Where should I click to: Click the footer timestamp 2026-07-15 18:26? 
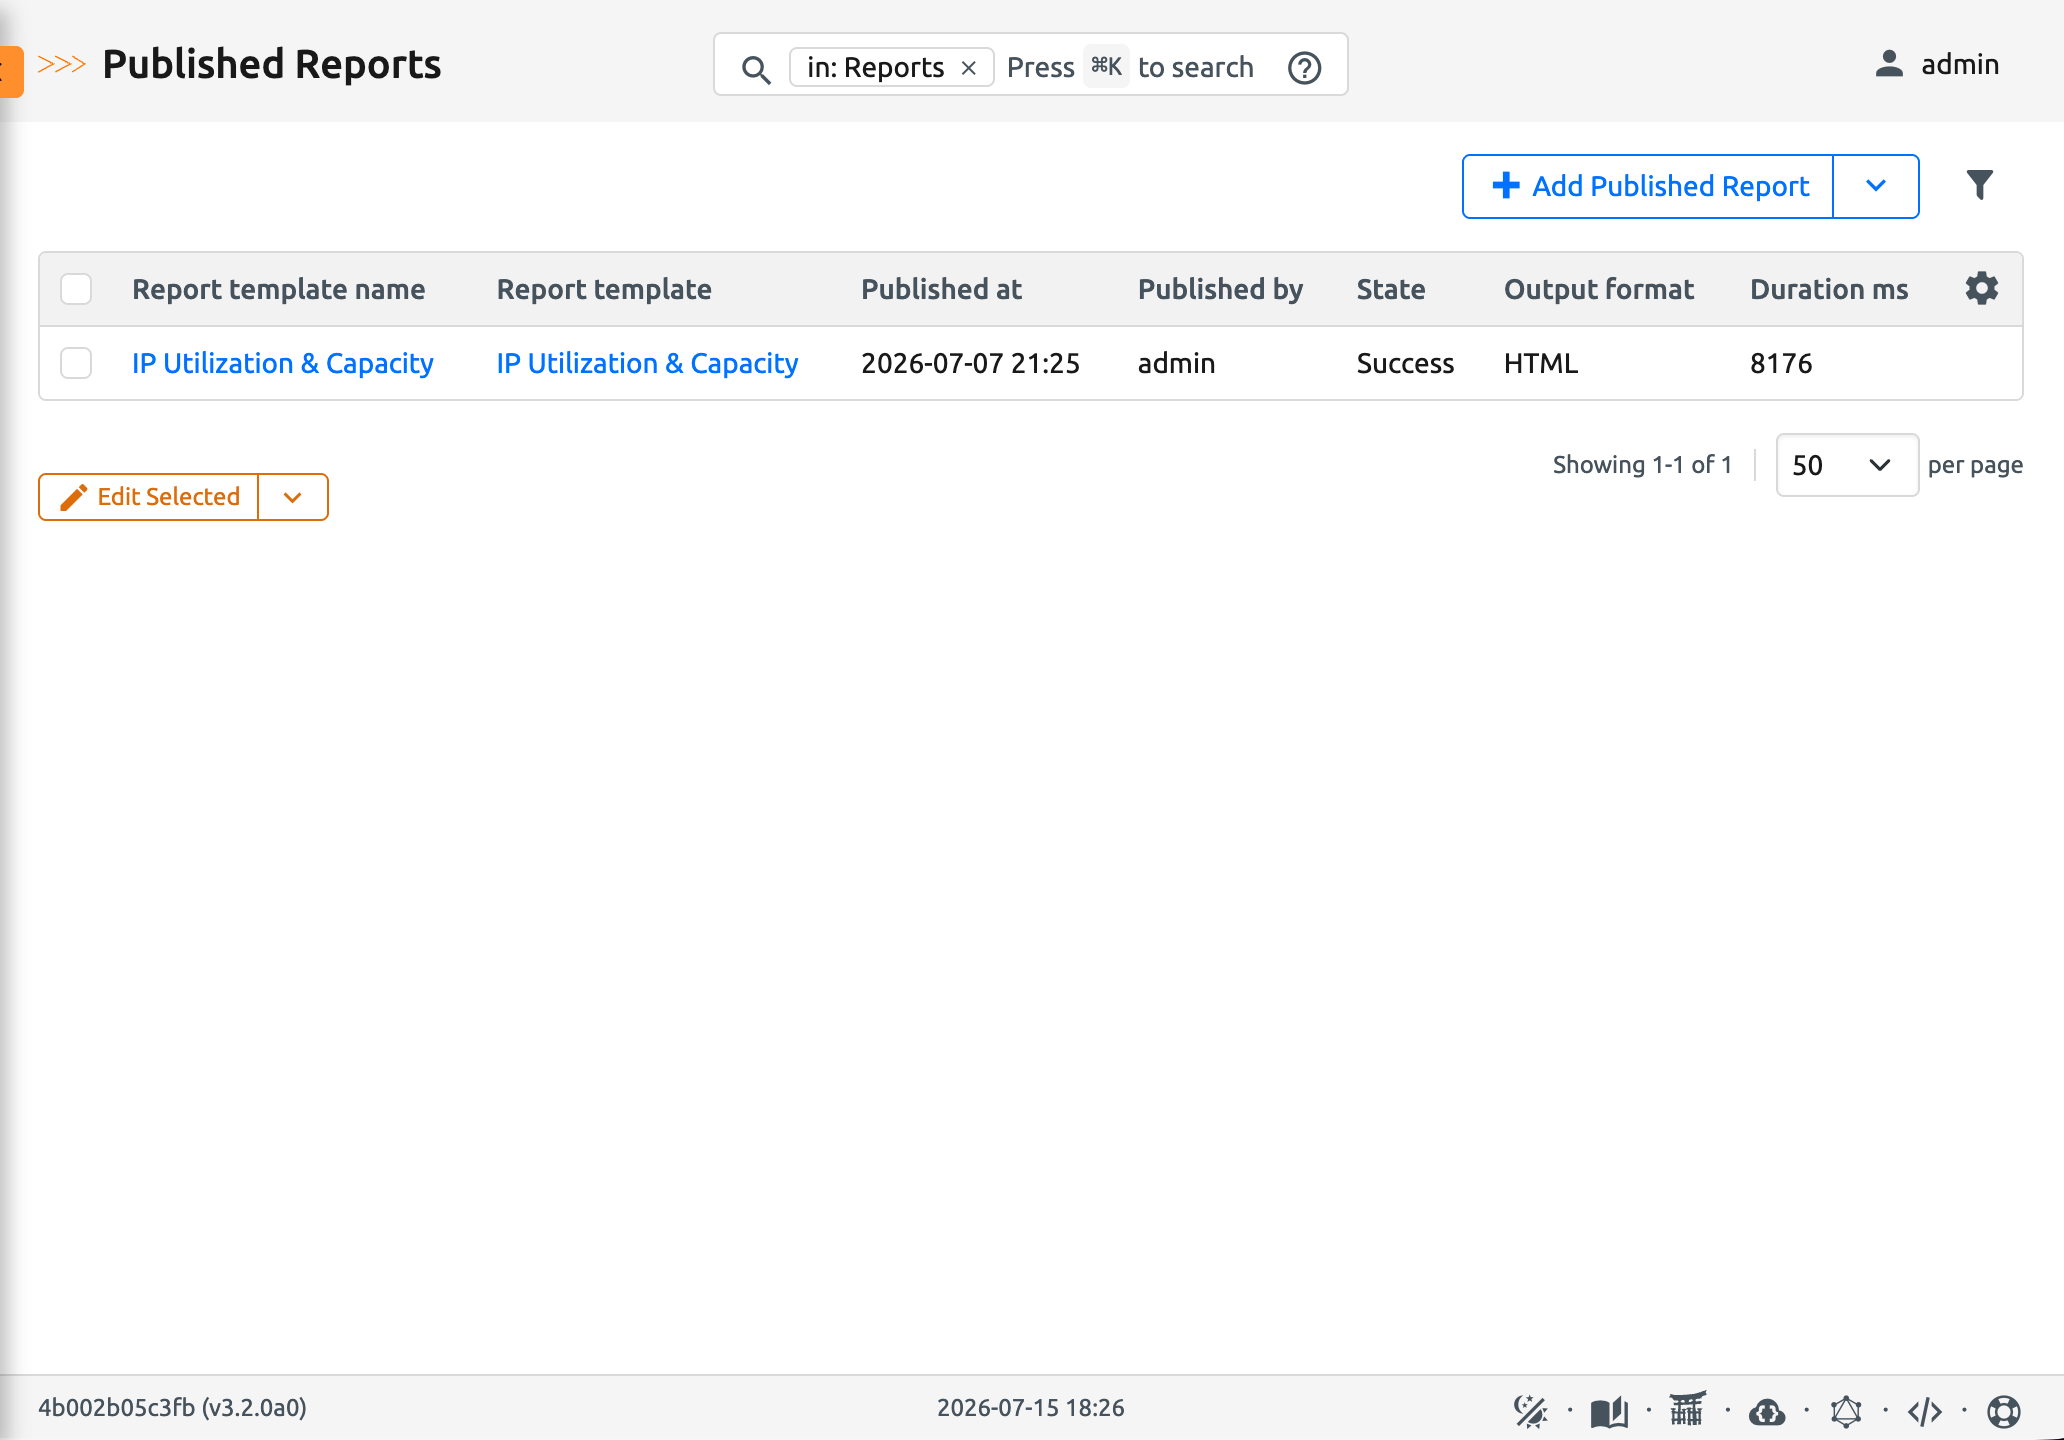click(1030, 1408)
